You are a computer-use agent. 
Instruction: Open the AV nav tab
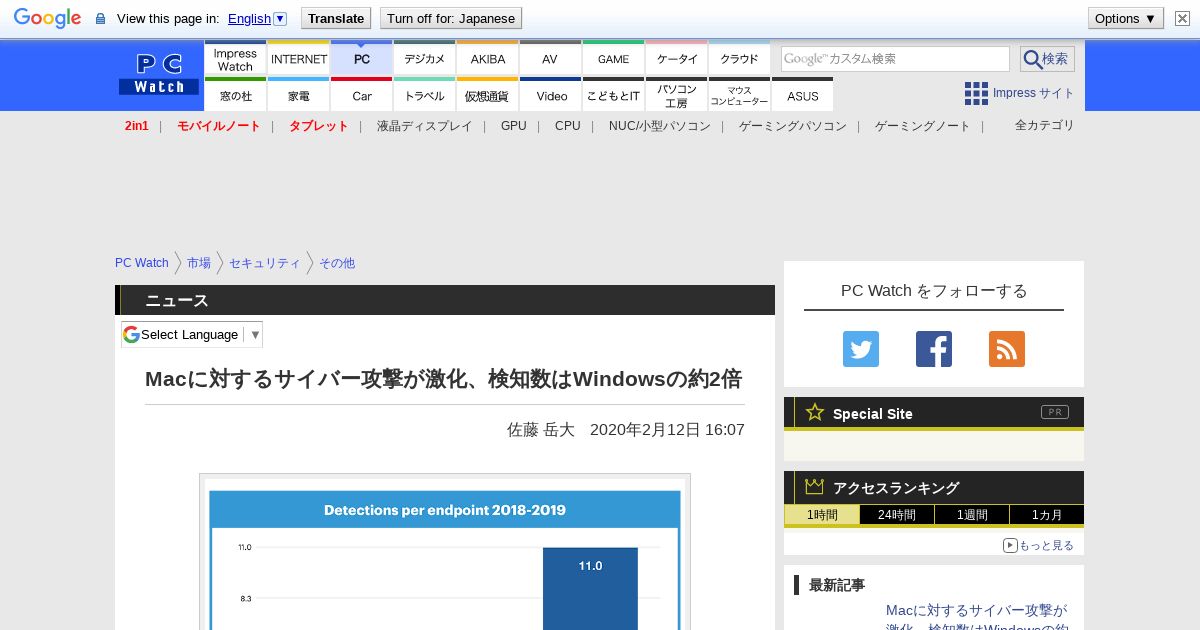pyautogui.click(x=550, y=59)
